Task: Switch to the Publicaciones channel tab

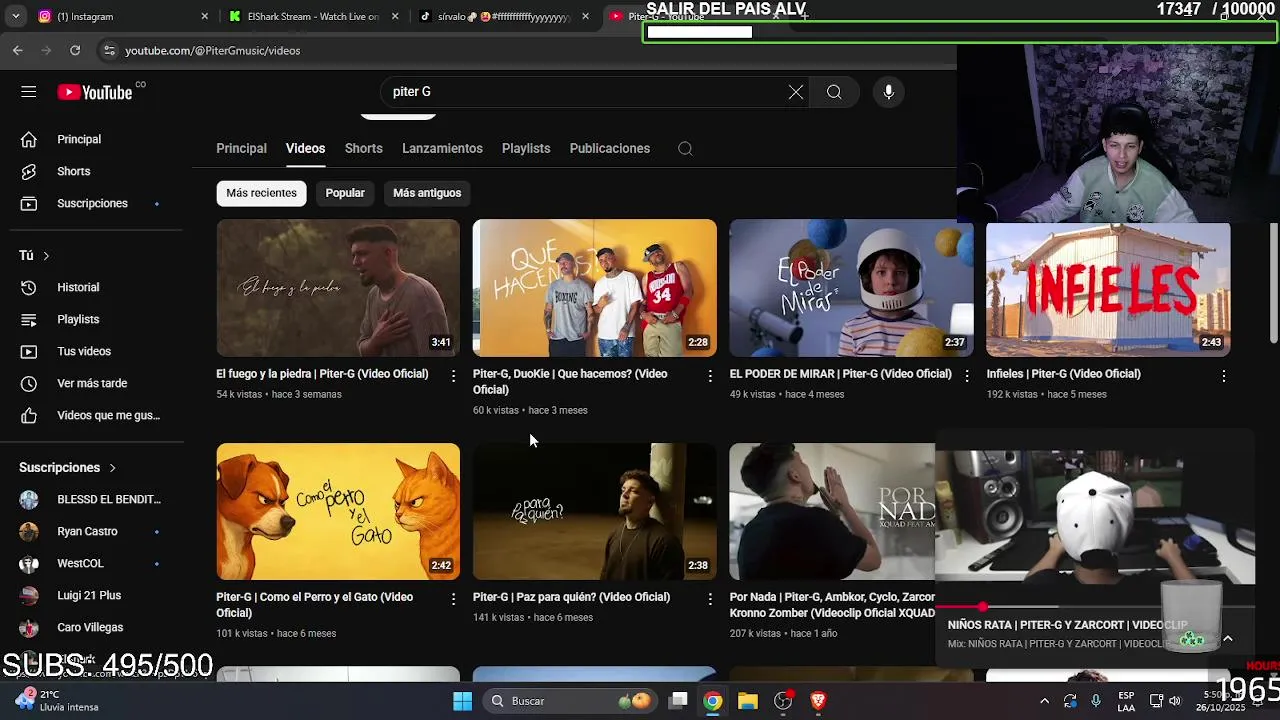Action: pyautogui.click(x=610, y=149)
